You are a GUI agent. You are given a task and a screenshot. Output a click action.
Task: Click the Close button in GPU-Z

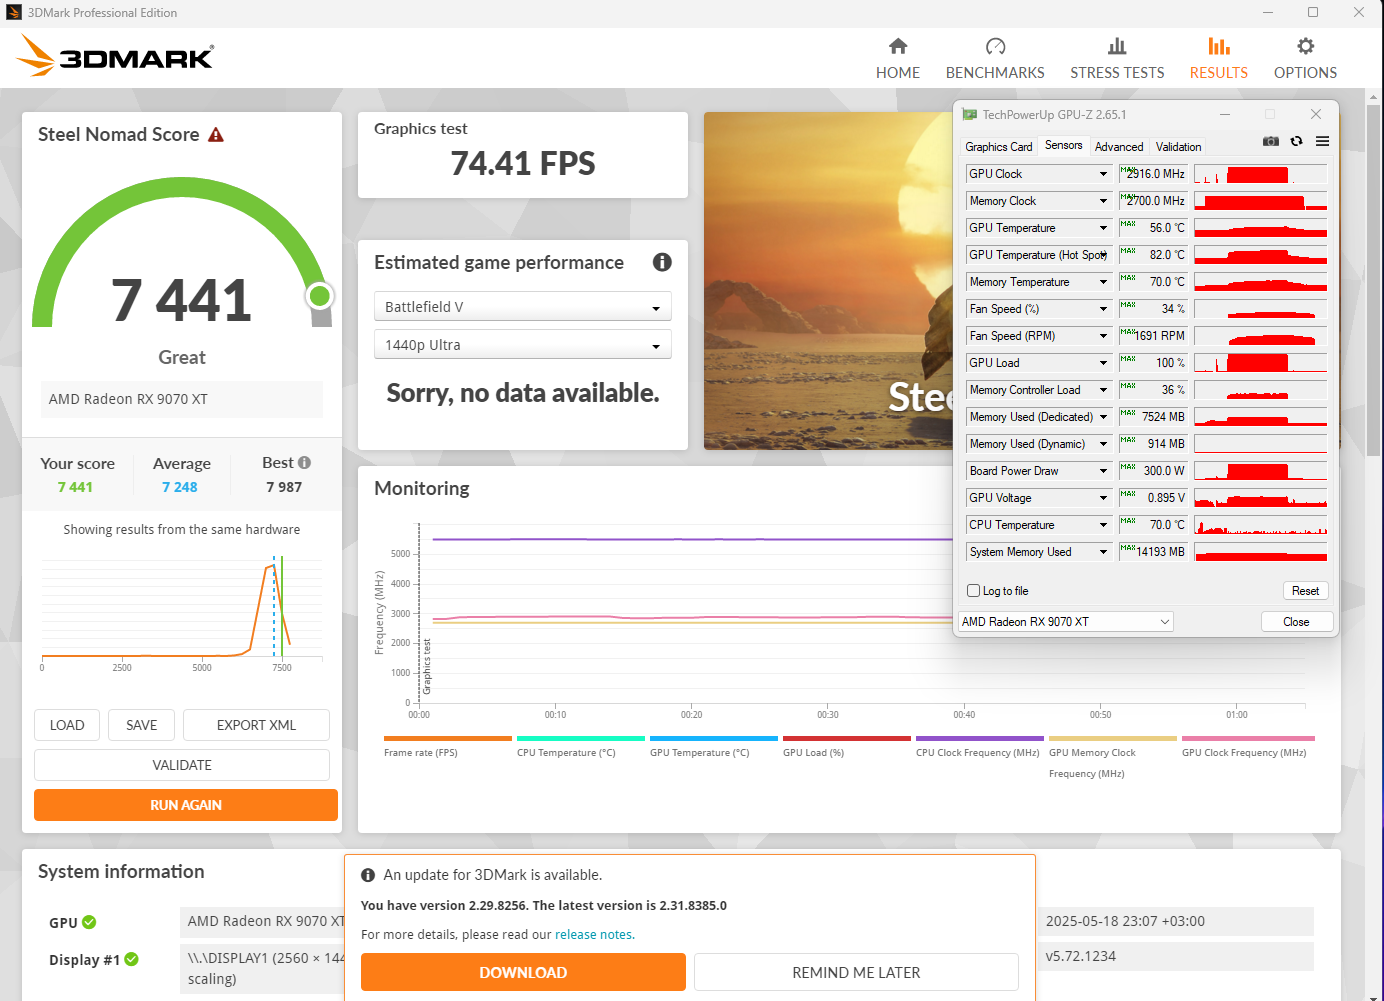coord(1296,622)
